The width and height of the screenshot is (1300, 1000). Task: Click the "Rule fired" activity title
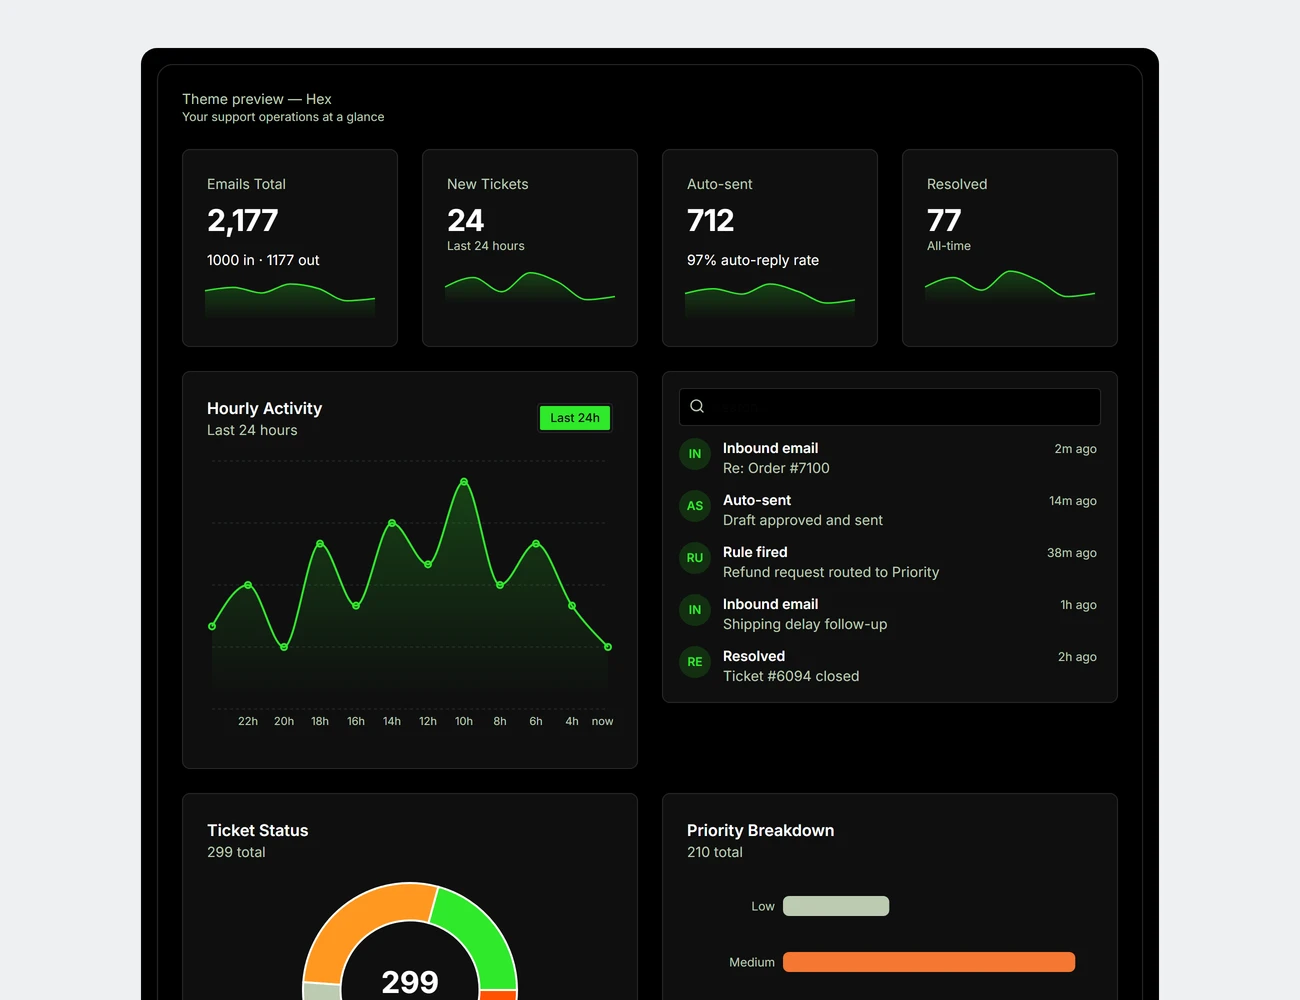[x=755, y=552]
